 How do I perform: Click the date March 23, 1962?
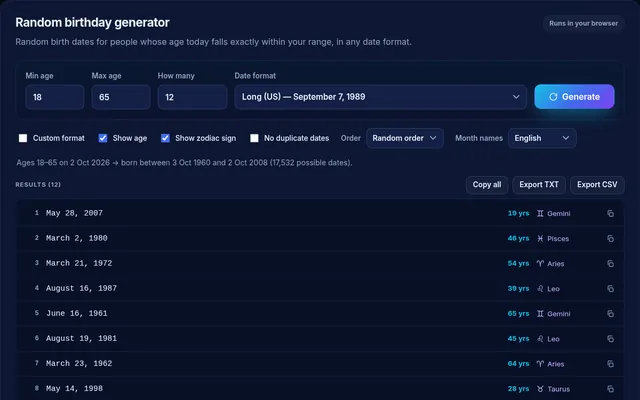pyautogui.click(x=79, y=364)
